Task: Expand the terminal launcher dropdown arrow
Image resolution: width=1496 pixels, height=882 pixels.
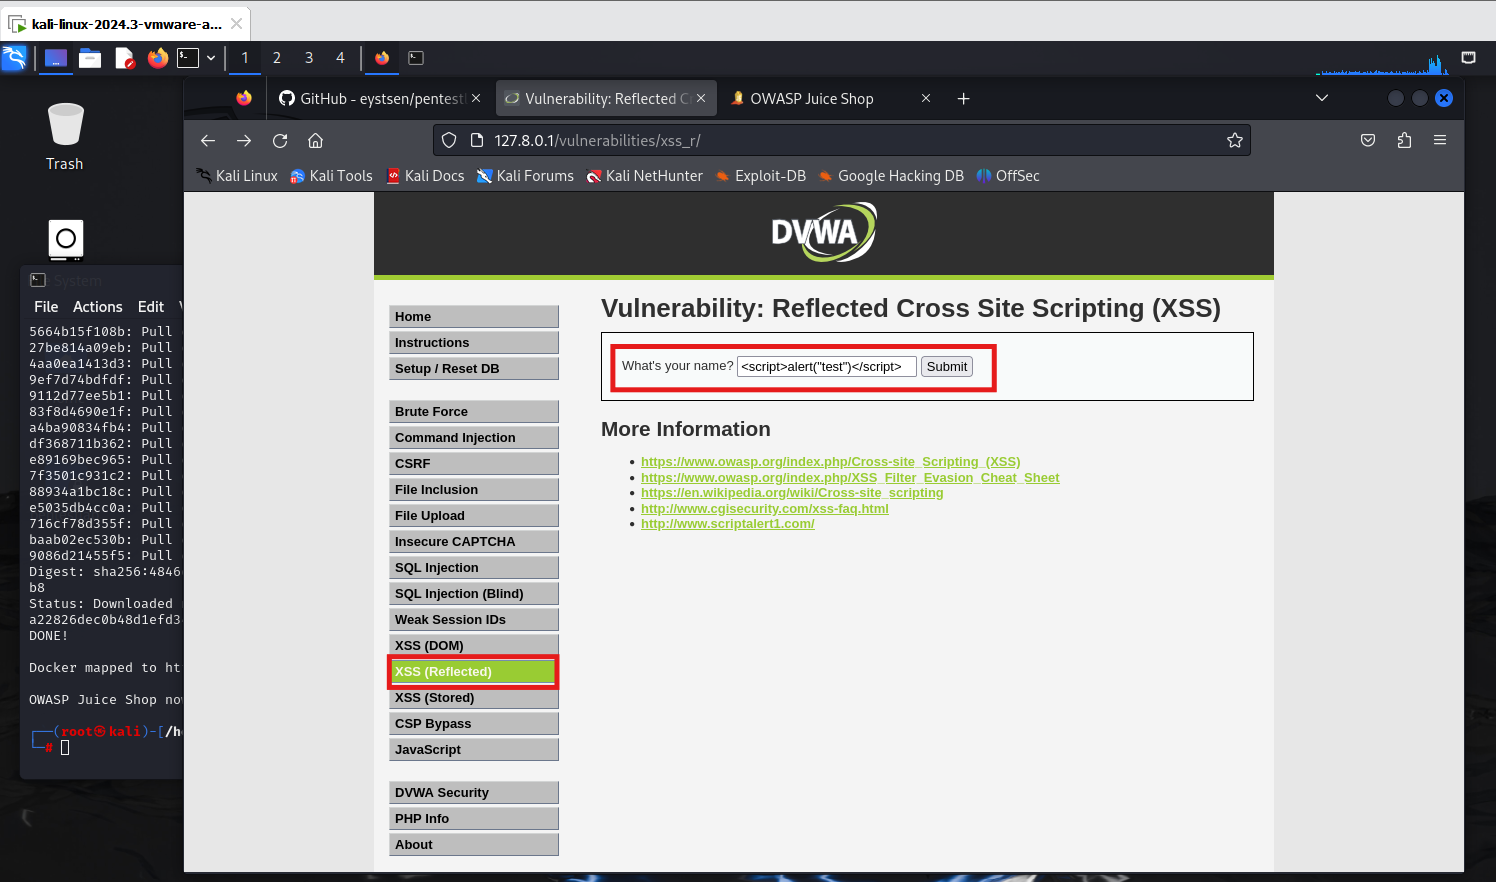Action: pos(211,58)
